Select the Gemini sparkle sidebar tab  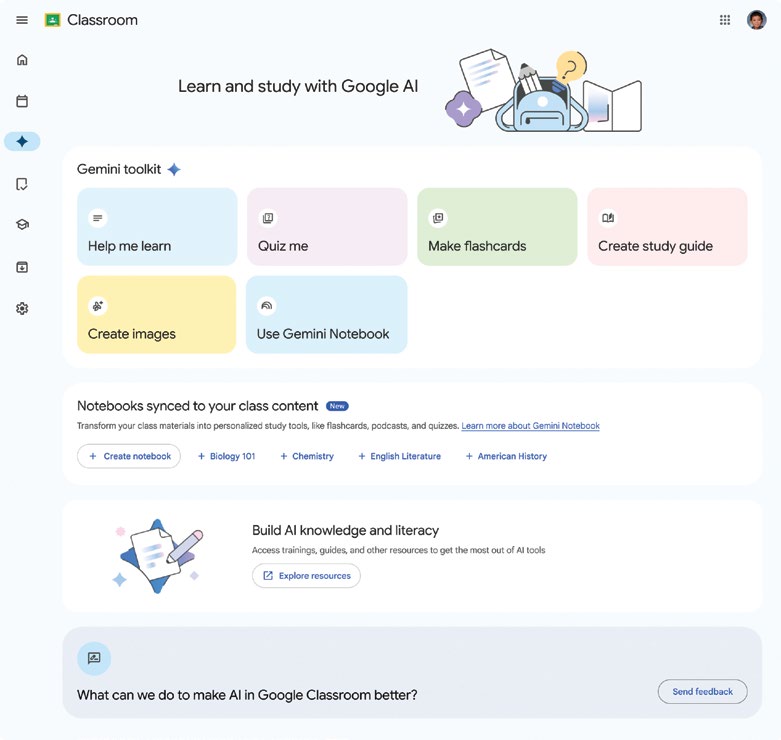[x=22, y=141]
